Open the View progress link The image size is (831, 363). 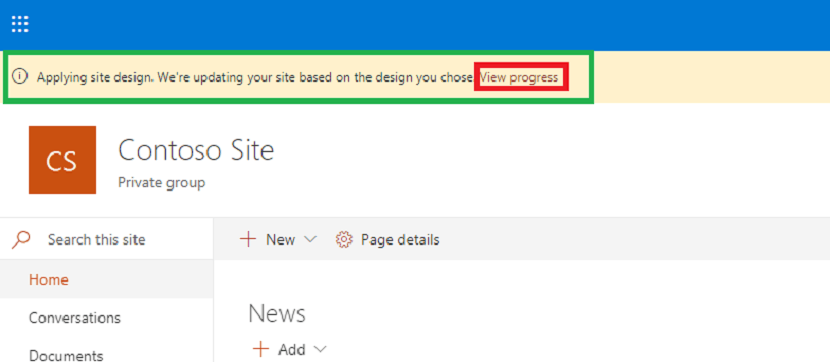pyautogui.click(x=519, y=77)
